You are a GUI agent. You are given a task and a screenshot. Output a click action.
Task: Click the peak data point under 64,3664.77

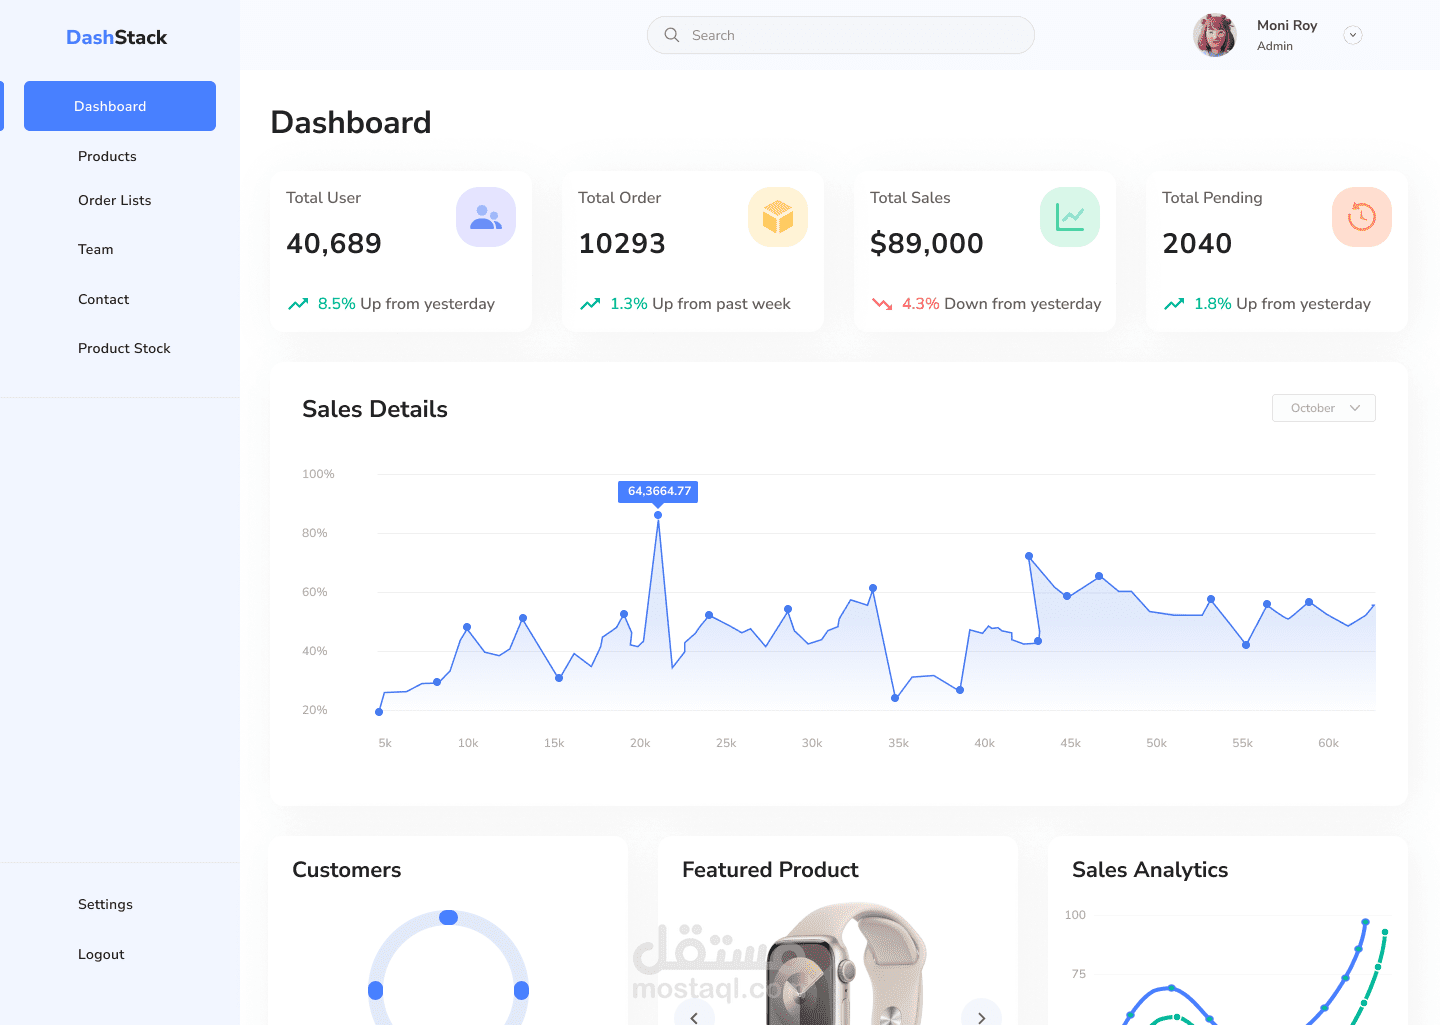click(x=658, y=515)
